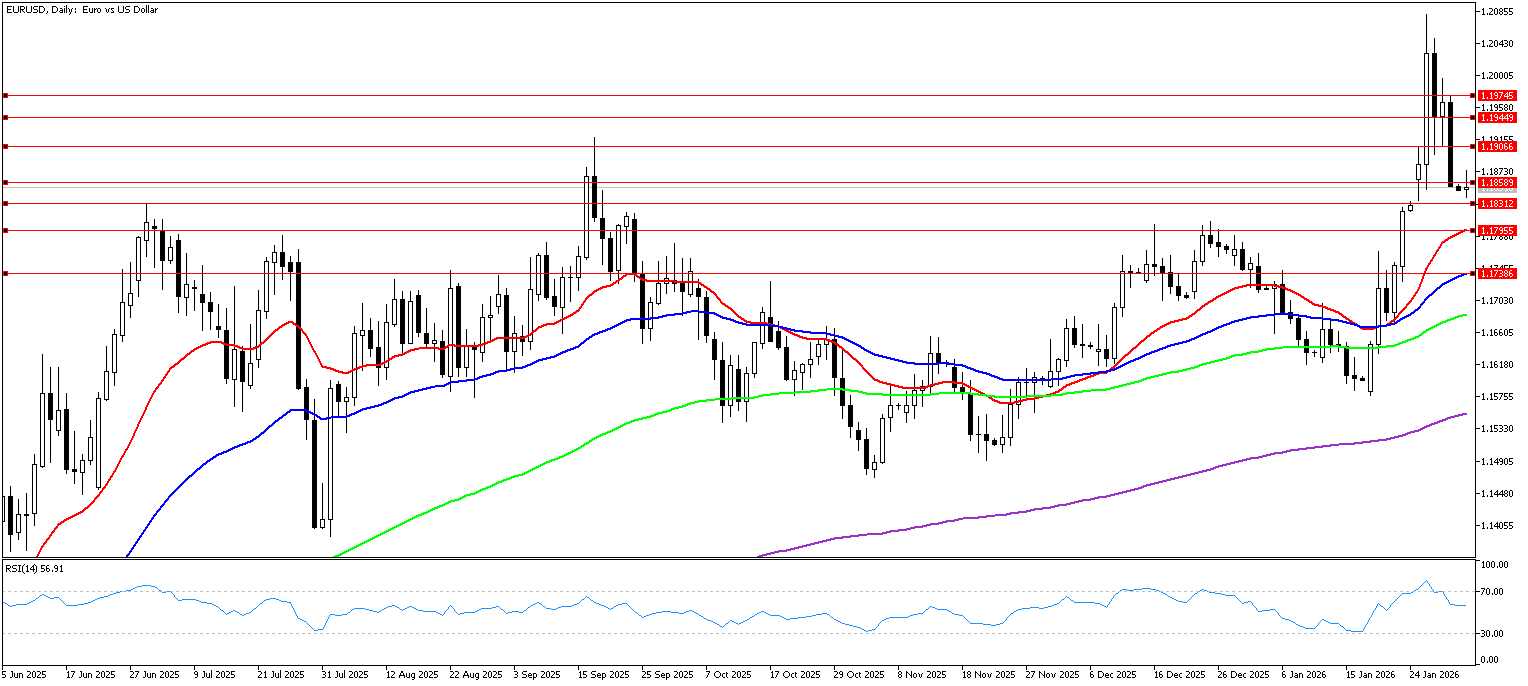Click the 1.15330 price axis value
Image resolution: width=1528 pixels, height=686 pixels.
pos(1498,429)
